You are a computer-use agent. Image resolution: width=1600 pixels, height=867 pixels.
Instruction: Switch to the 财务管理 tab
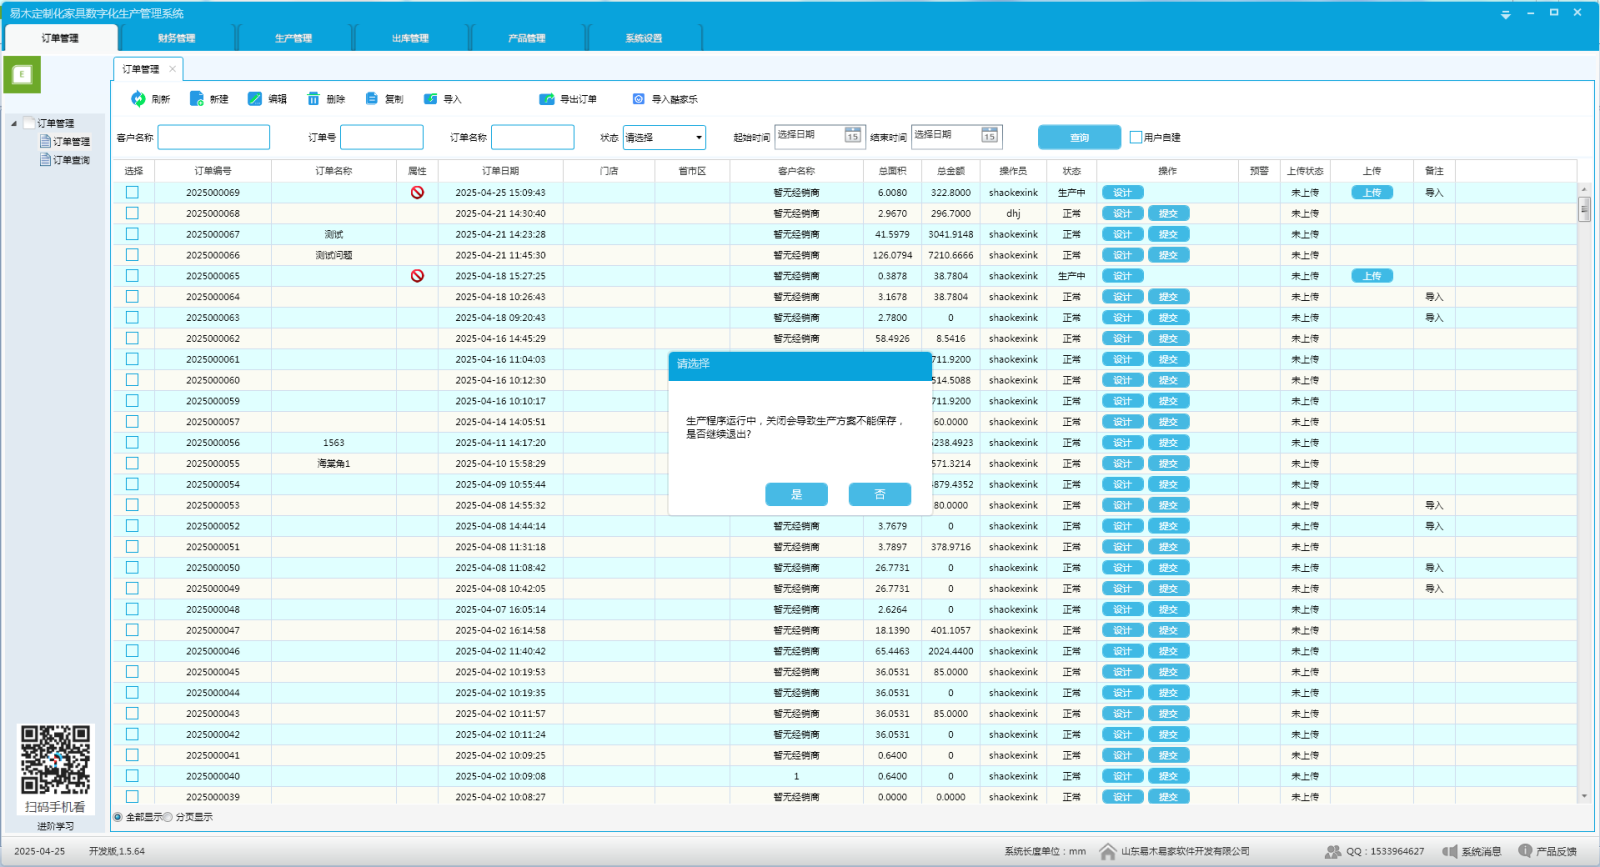[177, 38]
